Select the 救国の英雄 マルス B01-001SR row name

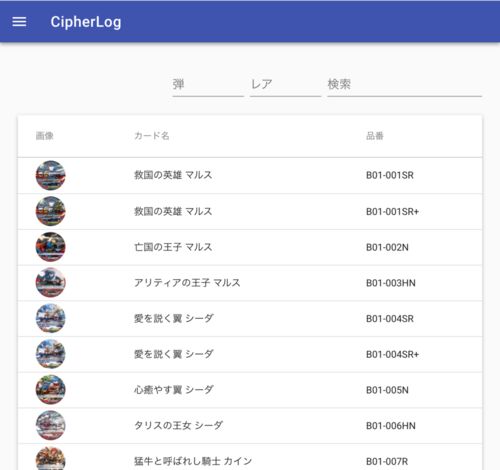(173, 175)
